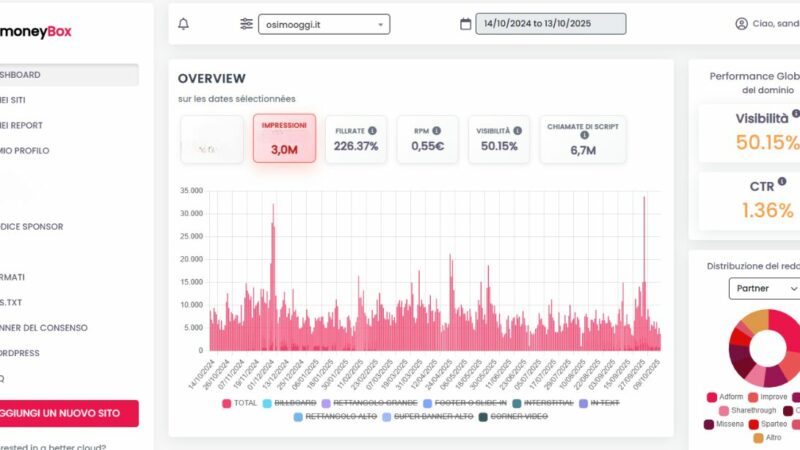
Task: Click the calendar icon by date range
Action: [x=465, y=24]
